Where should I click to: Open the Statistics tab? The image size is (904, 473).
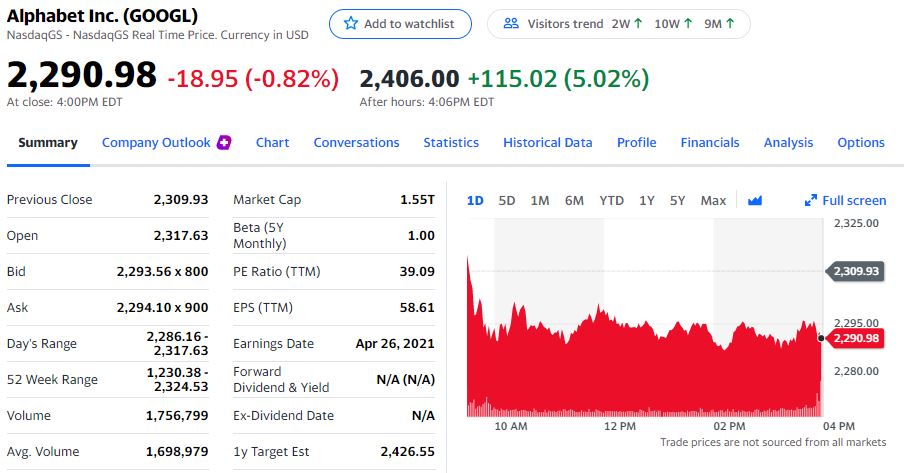coord(451,143)
